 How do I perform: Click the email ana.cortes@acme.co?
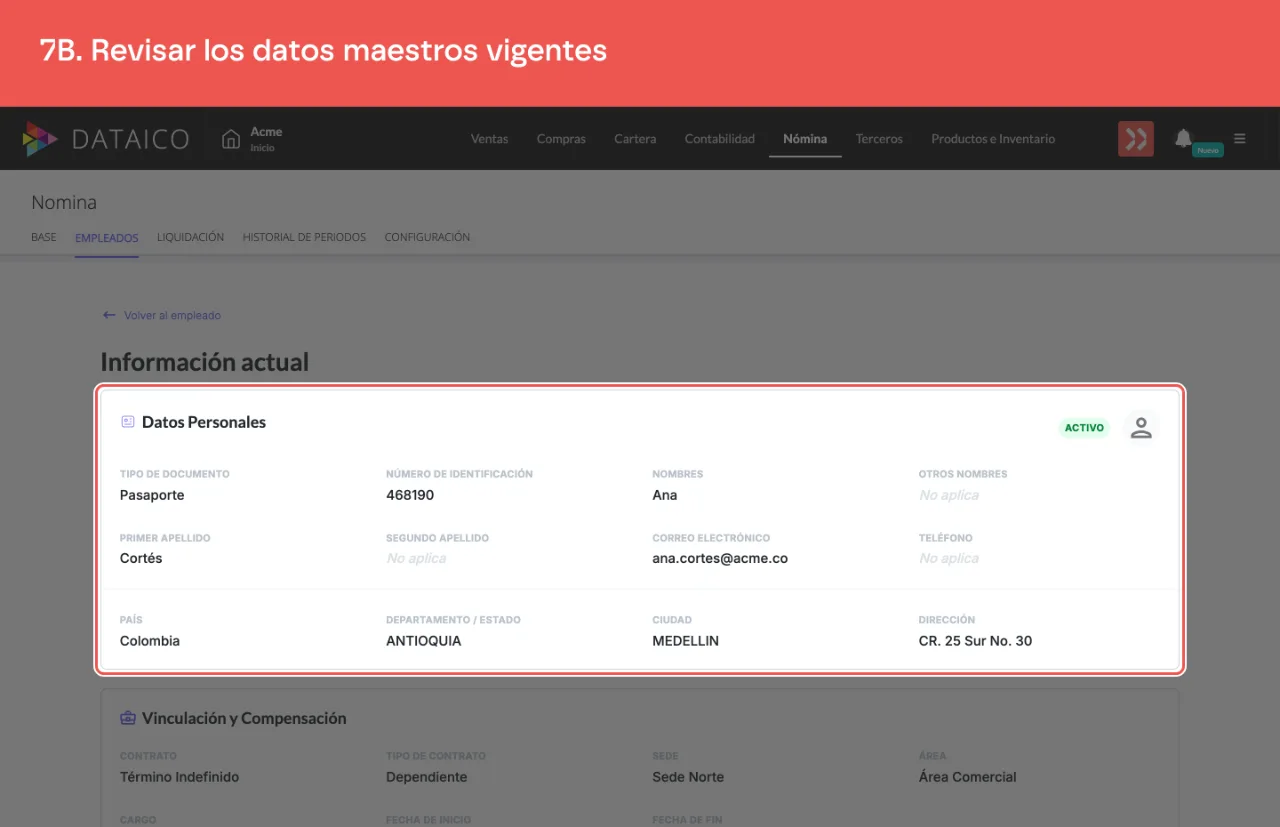pos(720,559)
